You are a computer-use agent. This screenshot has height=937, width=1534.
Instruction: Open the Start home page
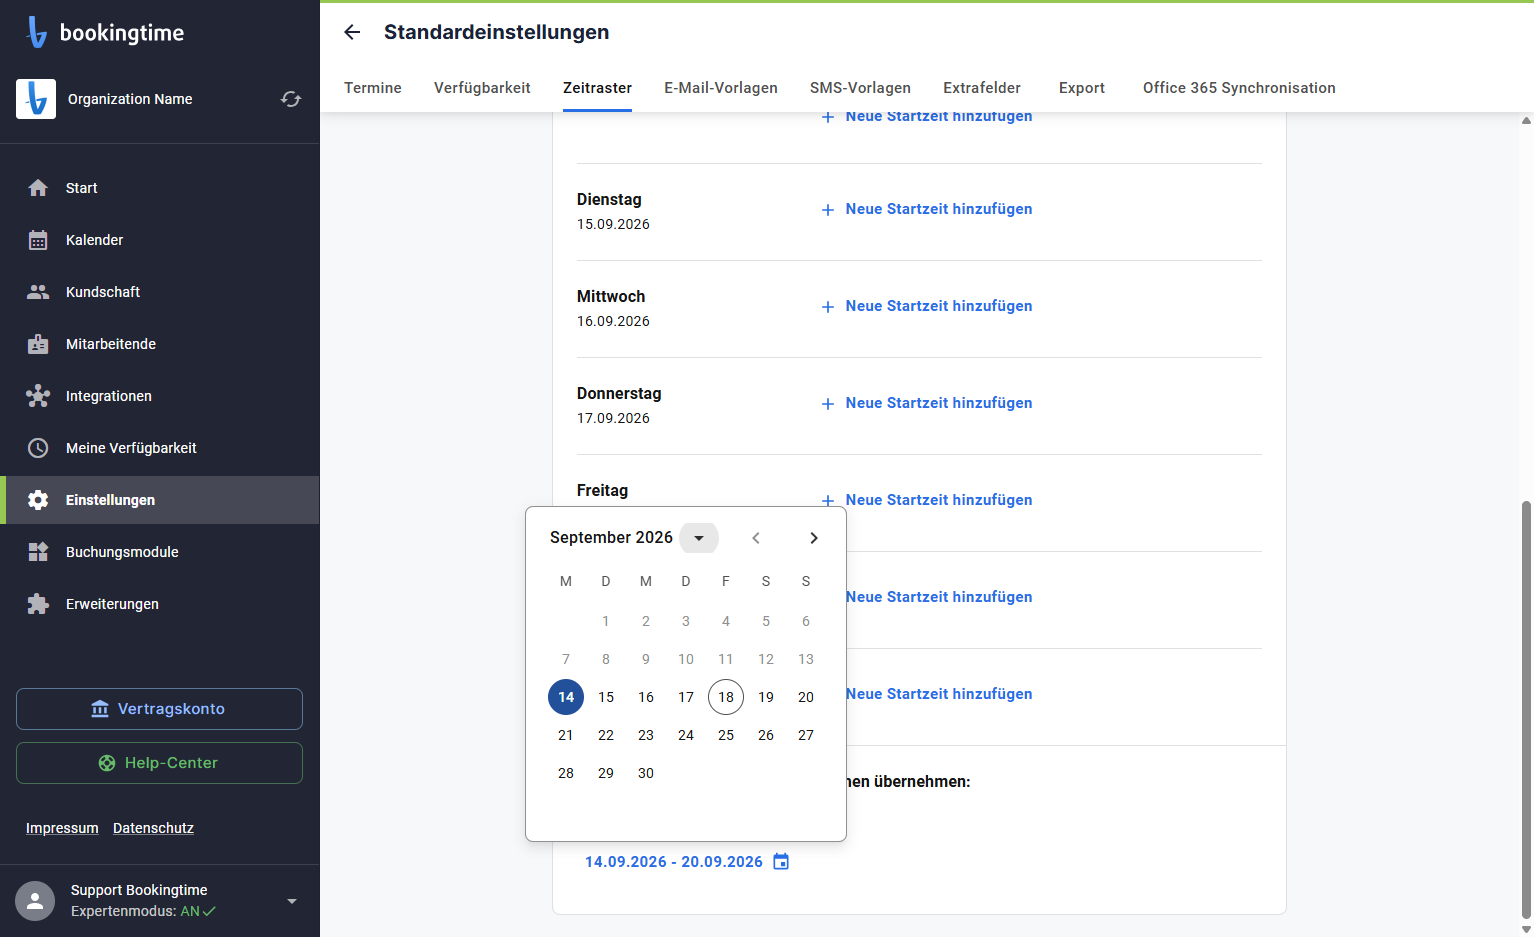pos(160,188)
